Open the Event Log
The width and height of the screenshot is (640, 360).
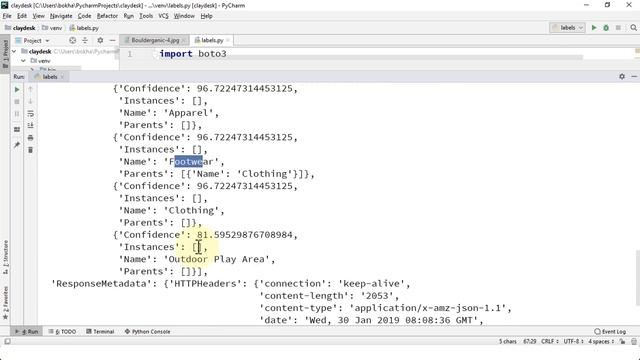610,331
